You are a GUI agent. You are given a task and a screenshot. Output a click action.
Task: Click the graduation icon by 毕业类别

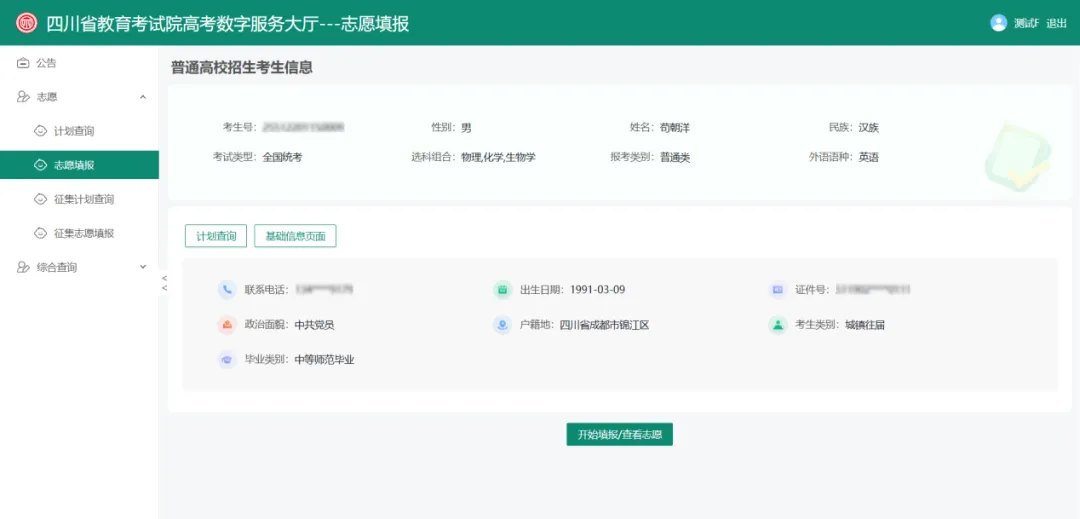(x=227, y=359)
